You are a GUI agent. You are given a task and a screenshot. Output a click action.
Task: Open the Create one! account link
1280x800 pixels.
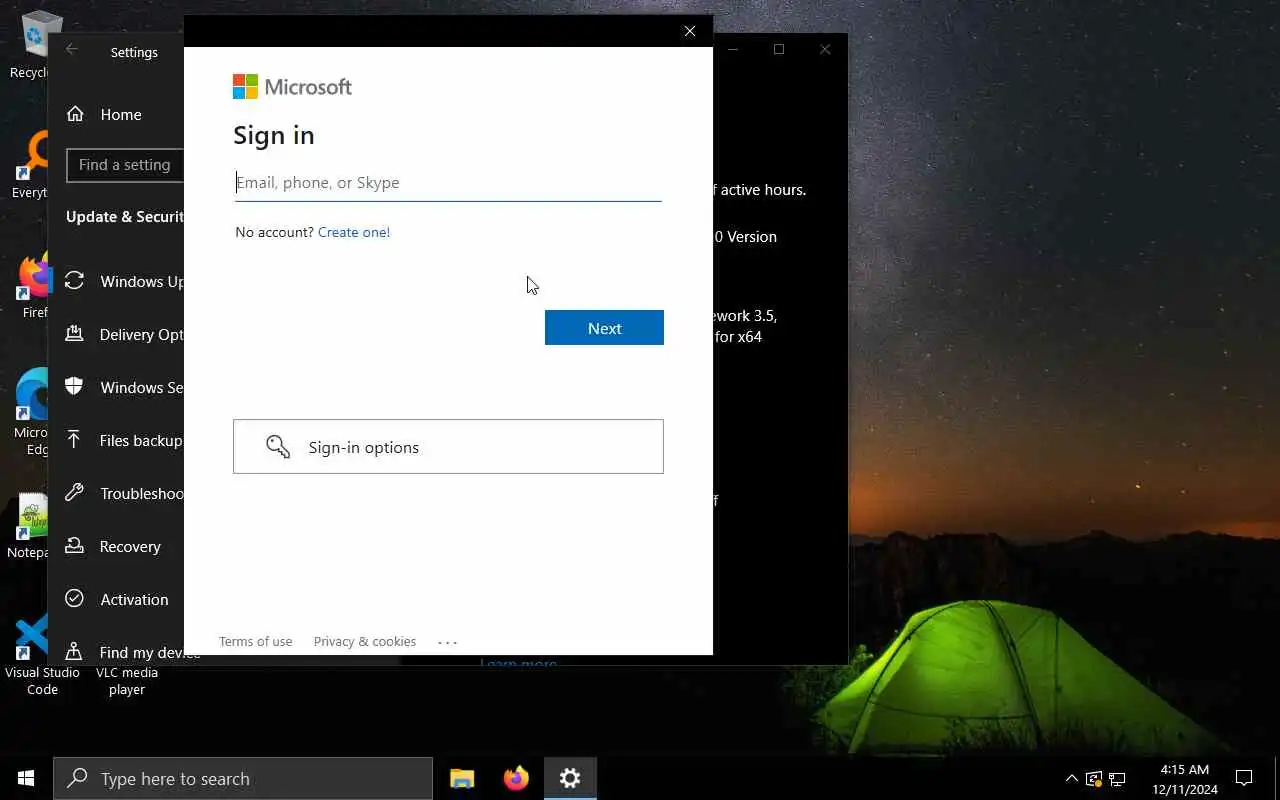[354, 232]
